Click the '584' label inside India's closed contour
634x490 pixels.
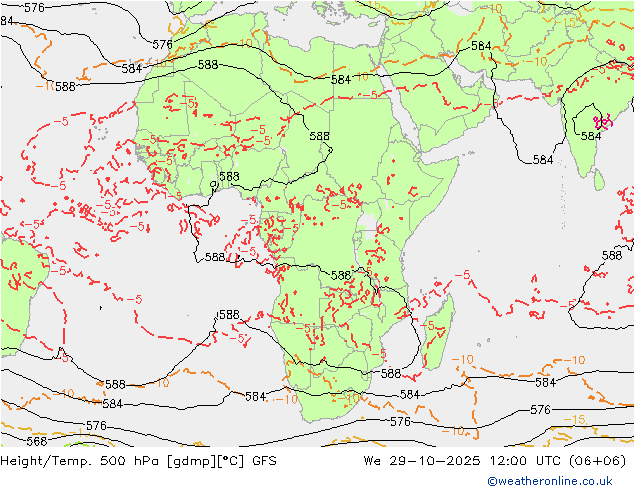pos(591,136)
